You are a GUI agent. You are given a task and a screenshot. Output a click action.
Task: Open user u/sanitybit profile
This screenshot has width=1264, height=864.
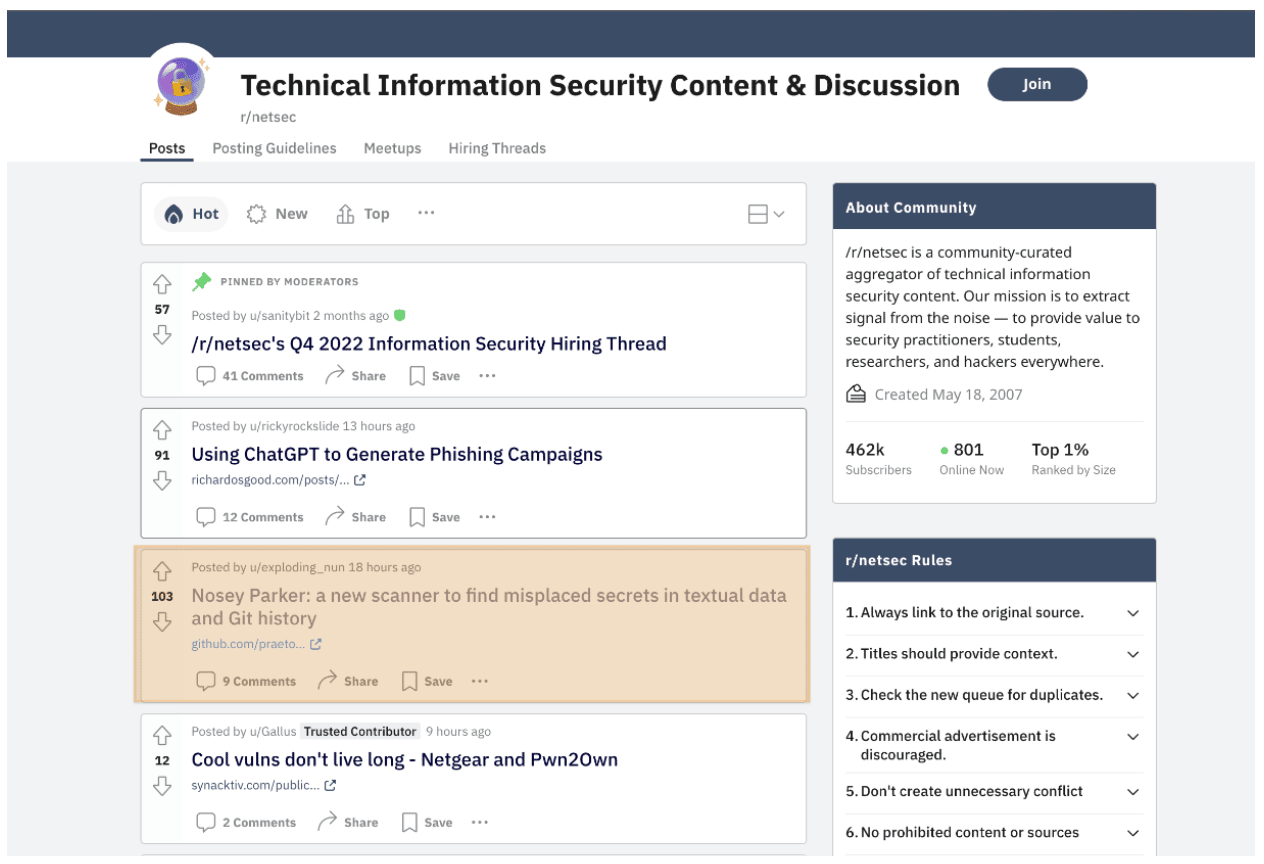(x=279, y=316)
